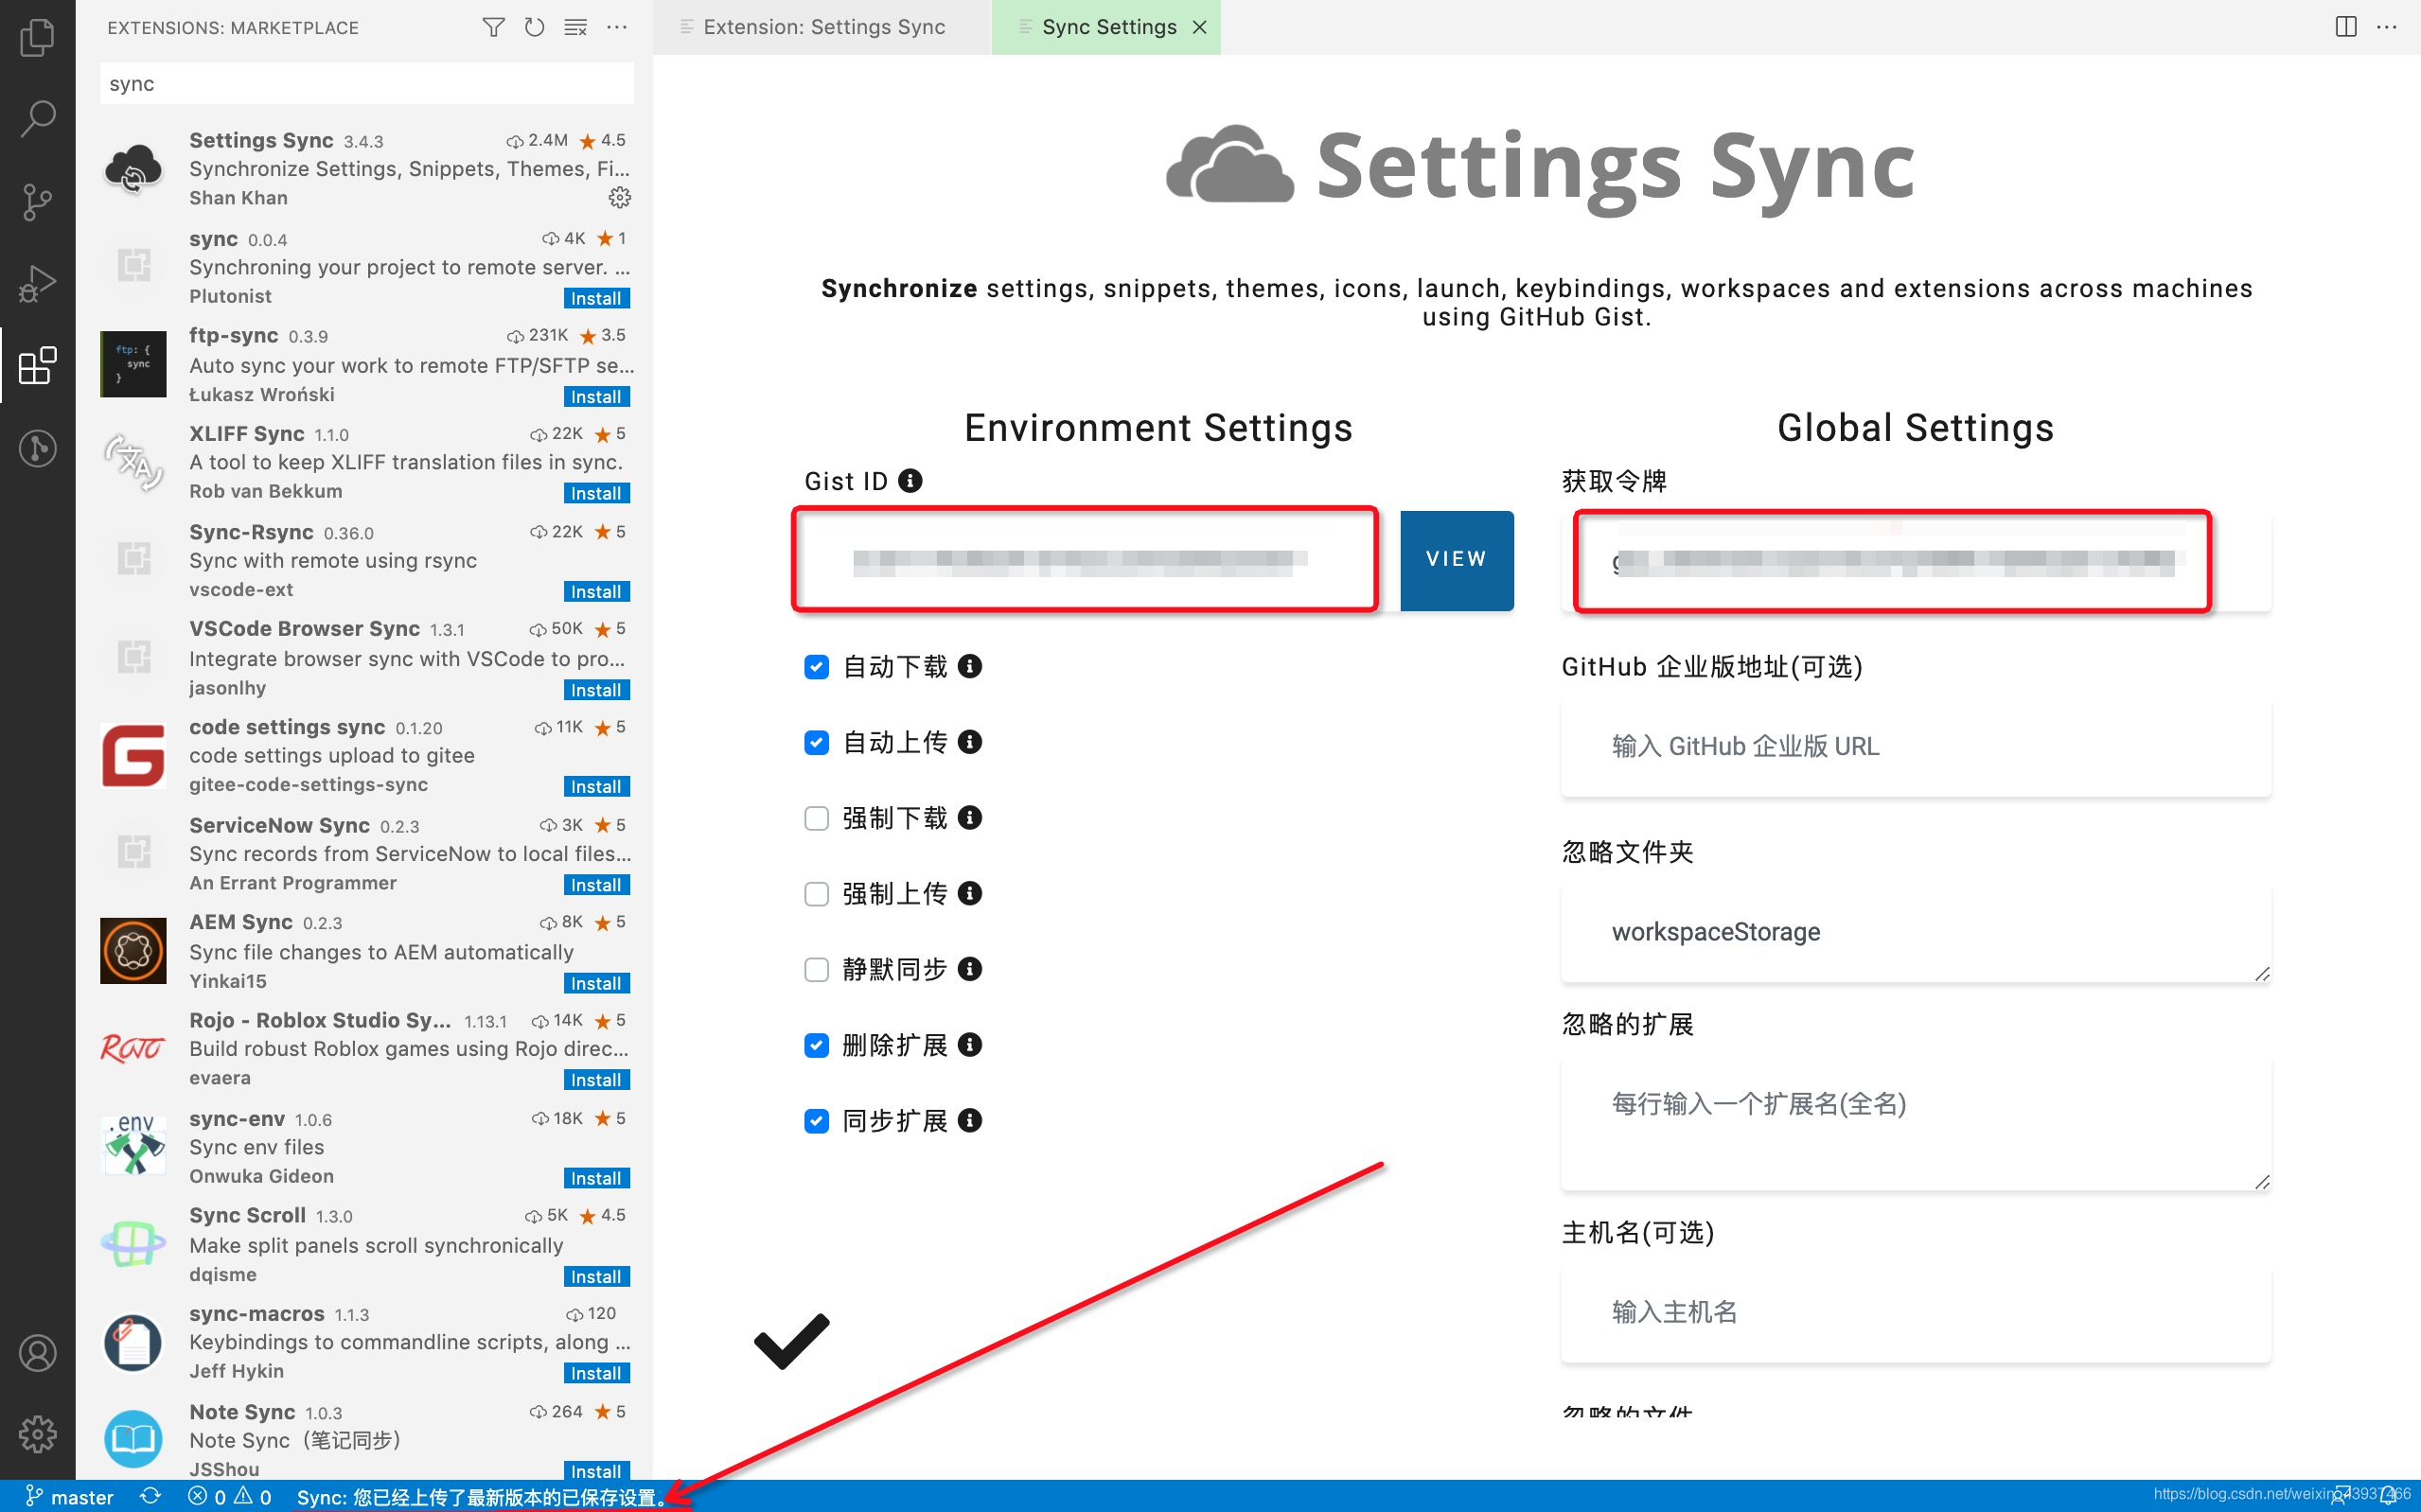Install the Sync-Rsync extension
The height and width of the screenshot is (1512, 2421).
point(596,592)
